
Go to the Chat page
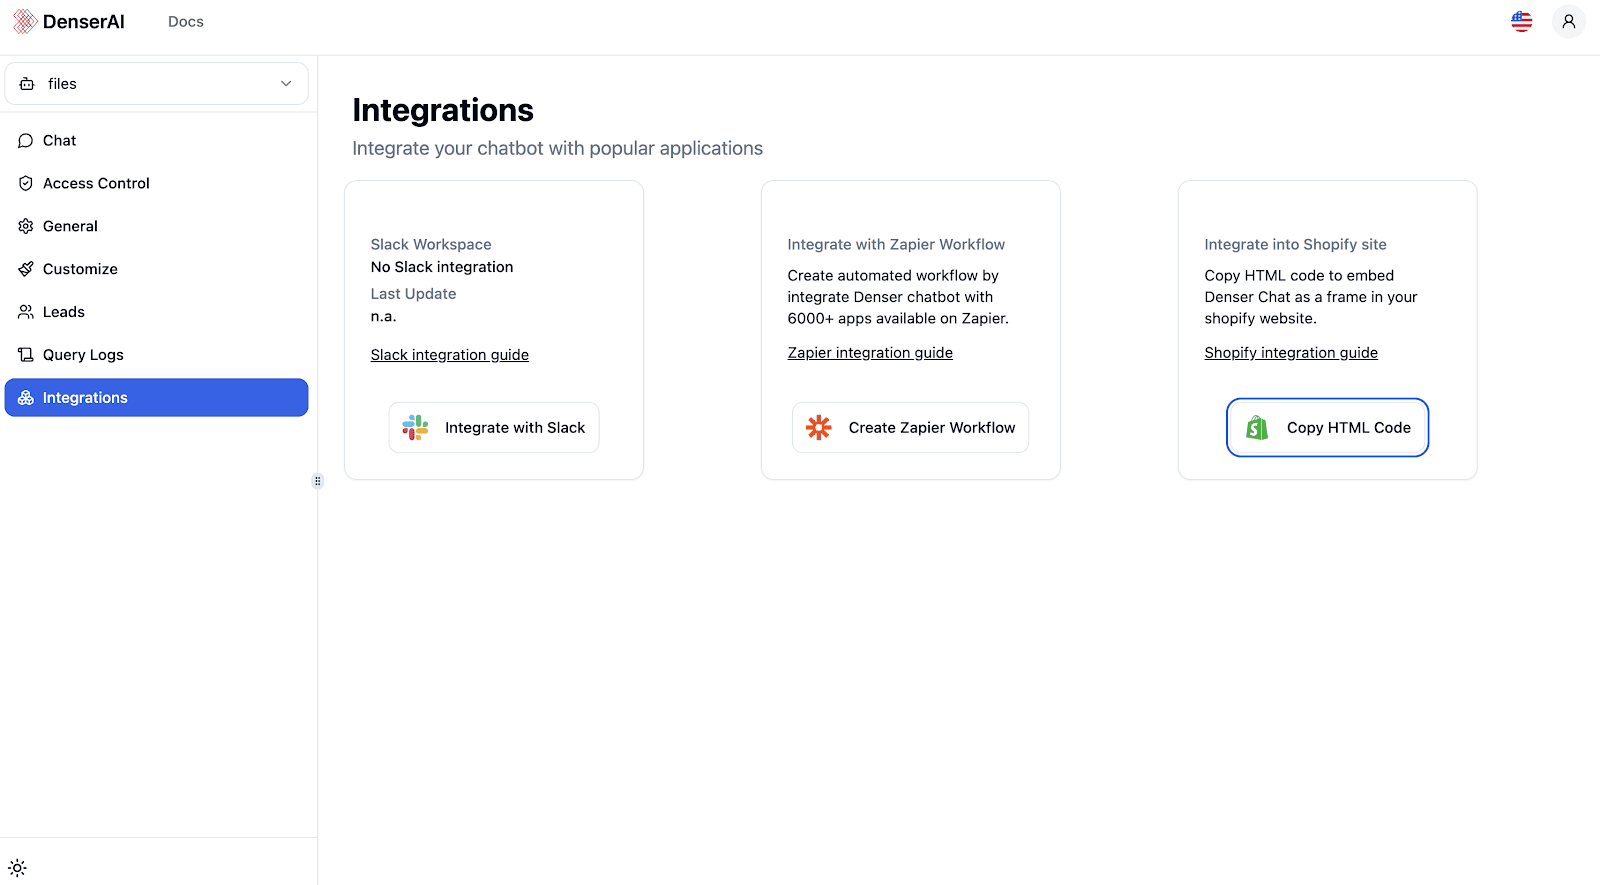156,141
